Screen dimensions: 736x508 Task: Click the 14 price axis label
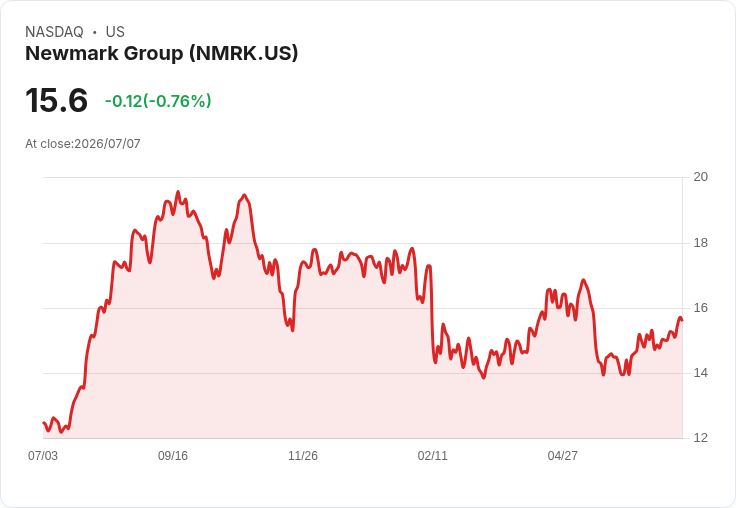(x=701, y=373)
